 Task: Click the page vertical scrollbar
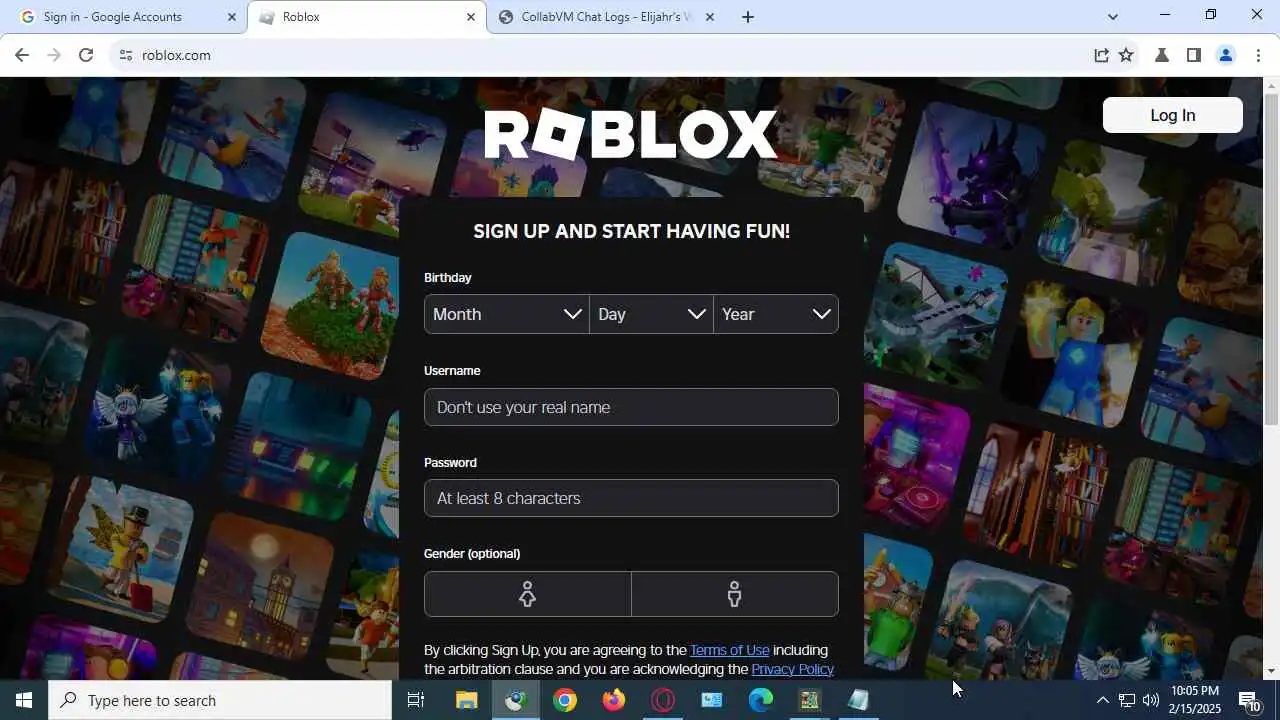1271,260
